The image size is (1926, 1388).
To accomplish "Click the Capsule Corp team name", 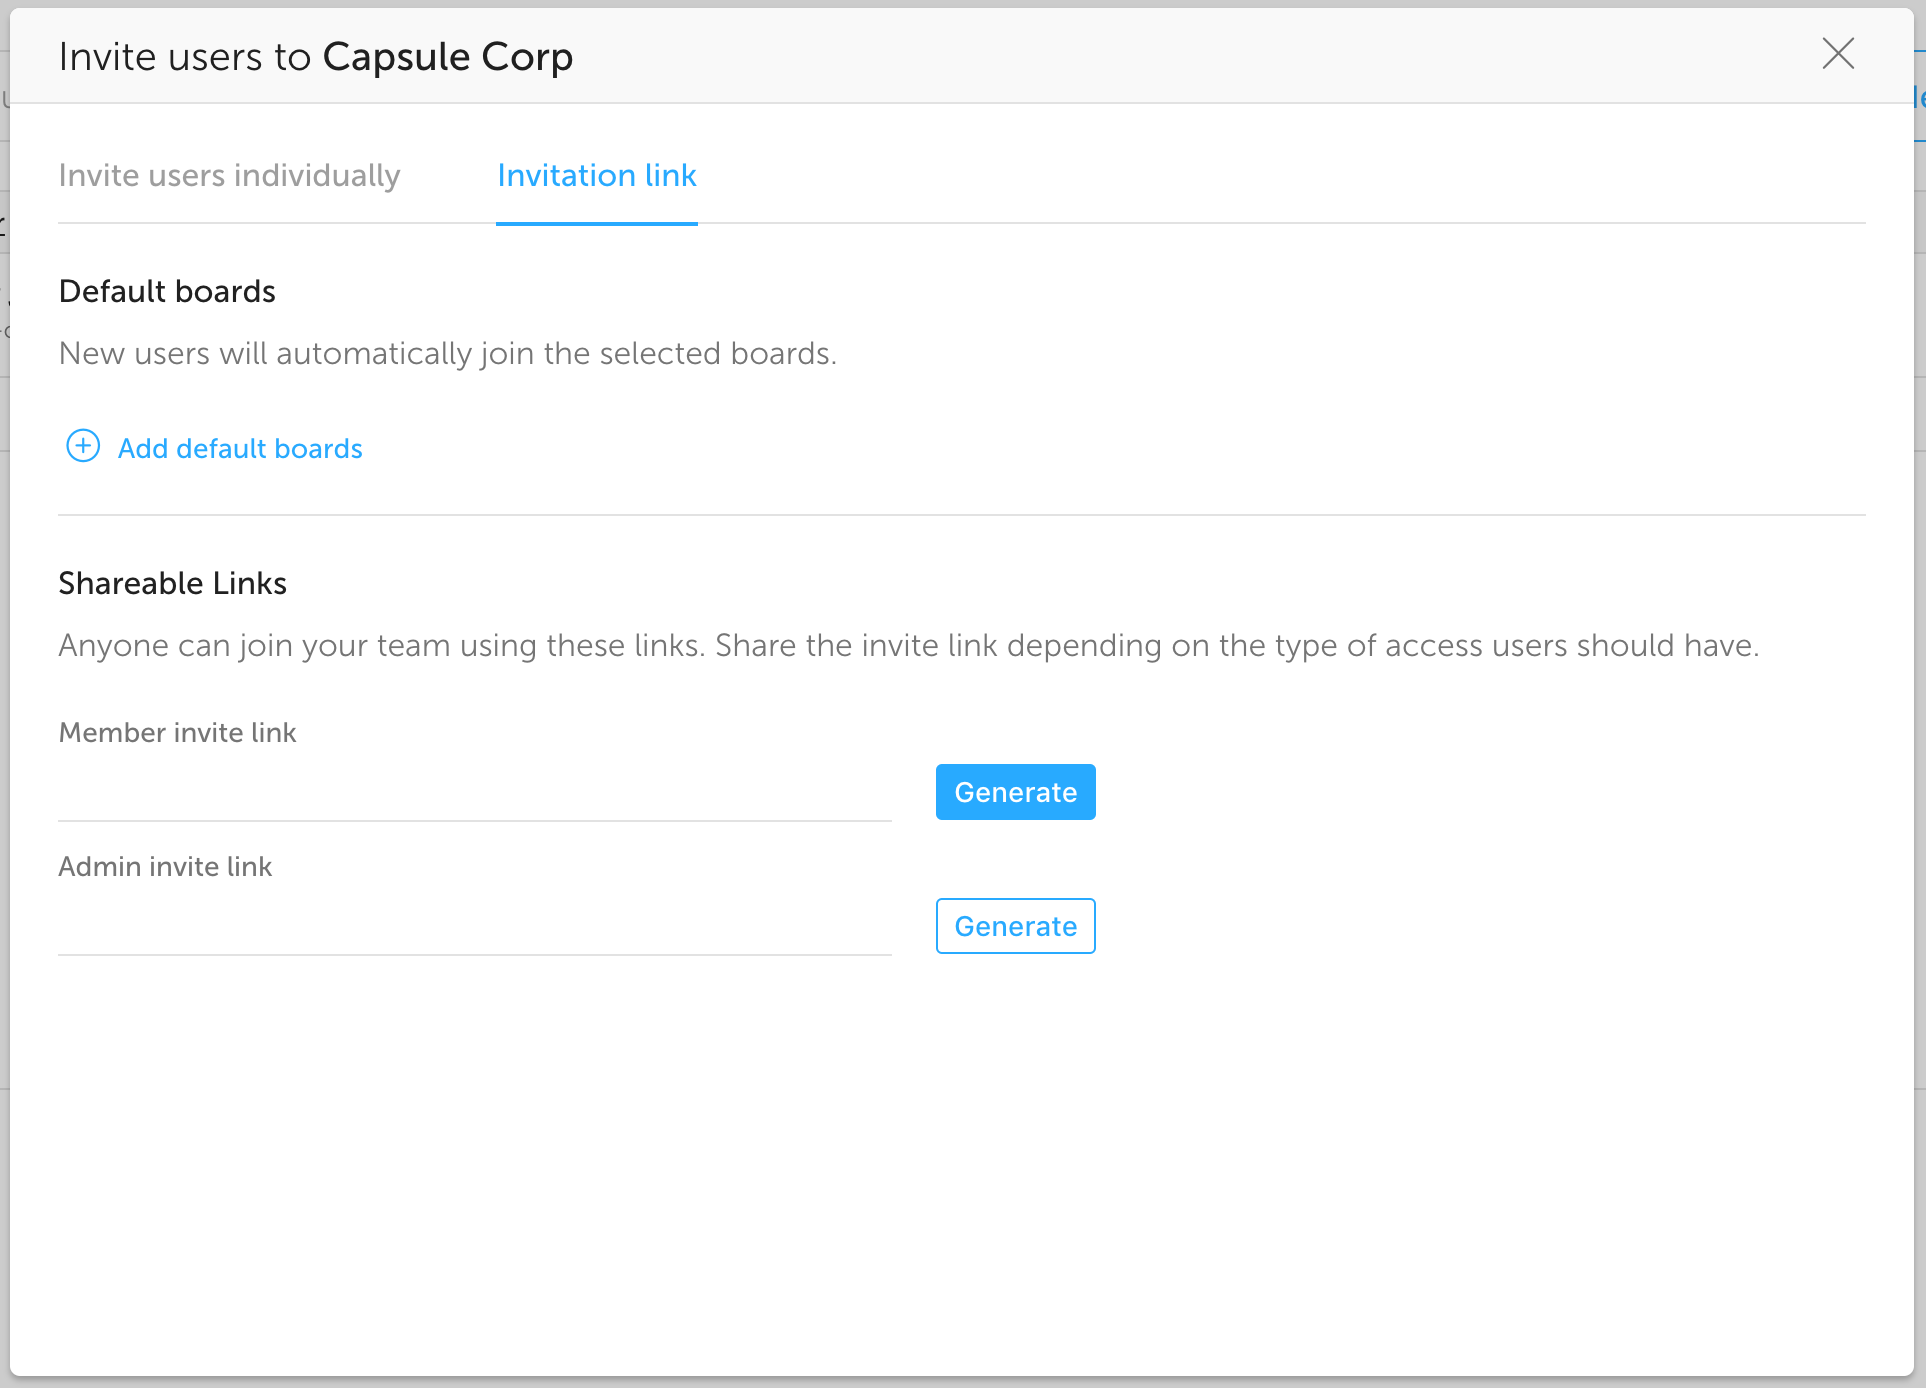I will [x=447, y=57].
